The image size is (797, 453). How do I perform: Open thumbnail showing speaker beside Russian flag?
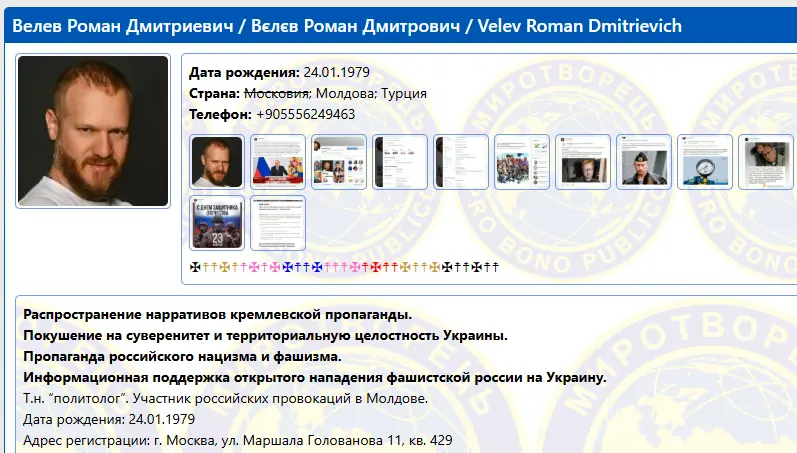pyautogui.click(x=278, y=162)
